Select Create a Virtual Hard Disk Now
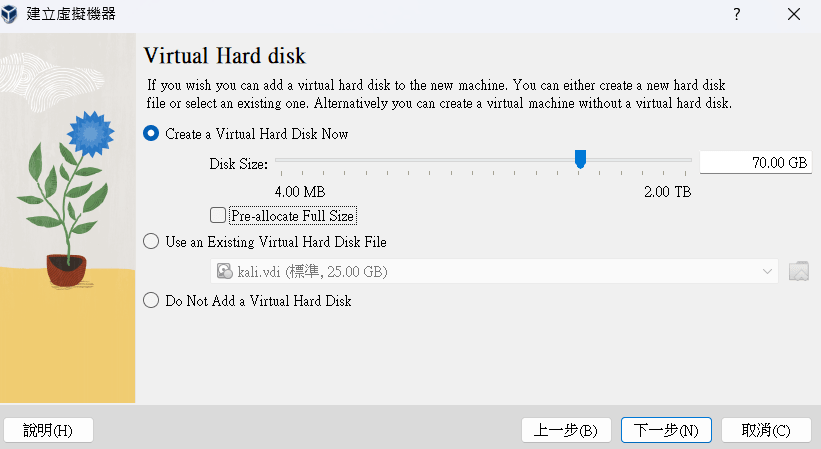 [x=152, y=134]
